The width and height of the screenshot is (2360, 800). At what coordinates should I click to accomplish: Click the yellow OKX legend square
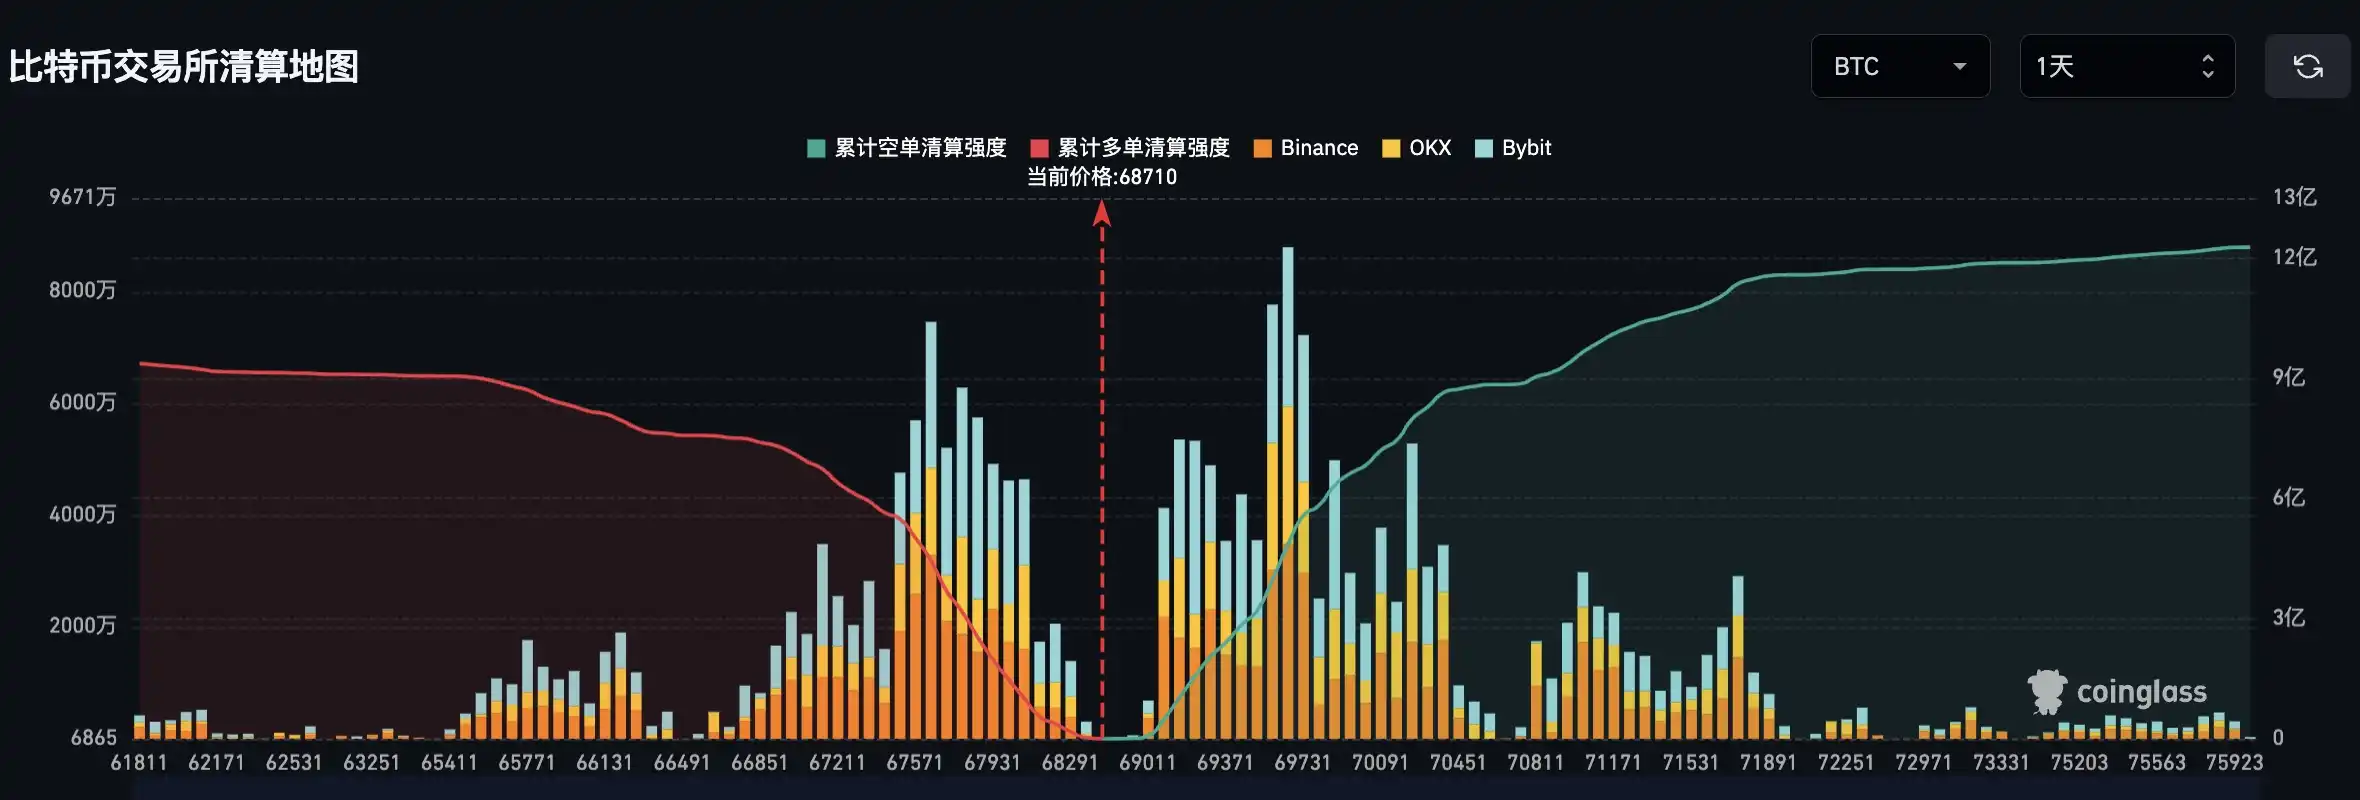(1390, 148)
